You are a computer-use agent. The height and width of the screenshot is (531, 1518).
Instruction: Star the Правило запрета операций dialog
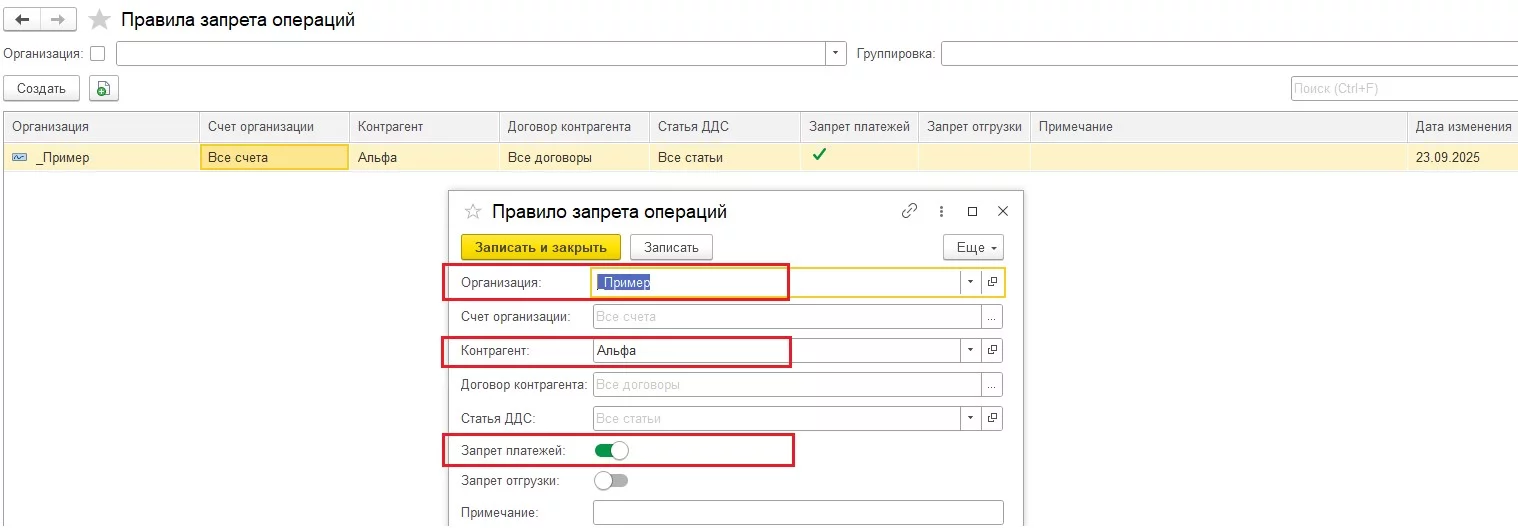473,212
